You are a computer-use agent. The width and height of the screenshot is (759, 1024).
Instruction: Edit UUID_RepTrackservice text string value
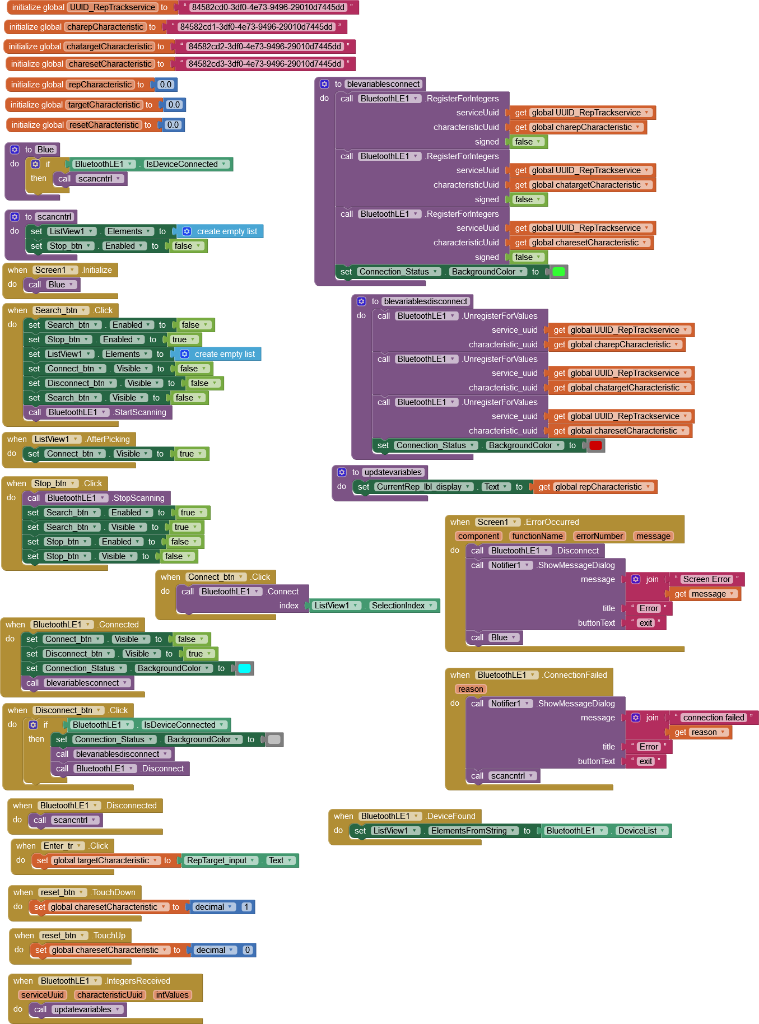pos(268,7)
